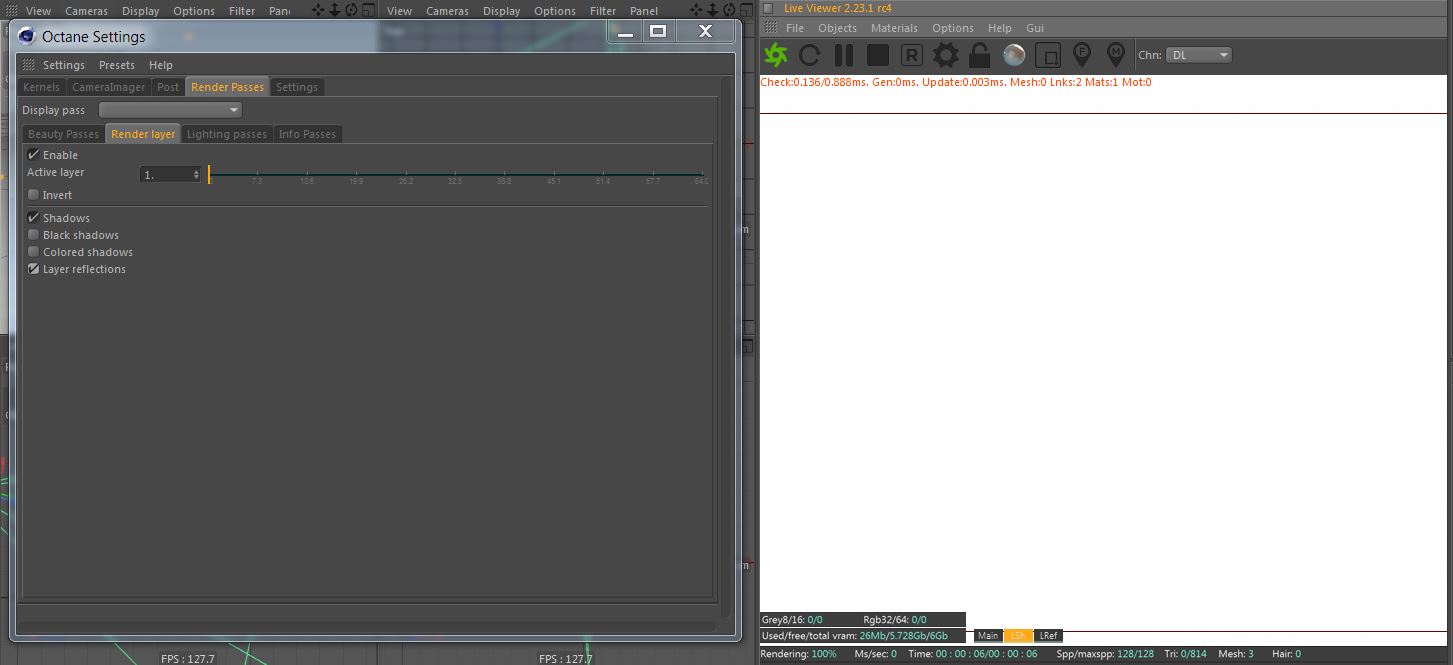Click the film region square icon
This screenshot has width=1453, height=665.
pyautogui.click(x=1047, y=55)
